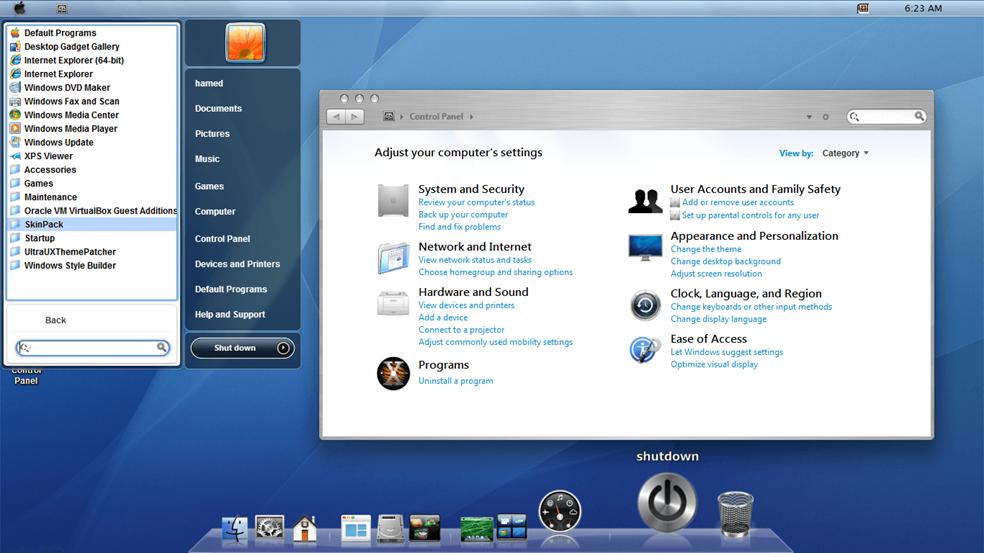The width and height of the screenshot is (984, 553).
Task: Click the Home icon in the dock
Action: [x=305, y=529]
